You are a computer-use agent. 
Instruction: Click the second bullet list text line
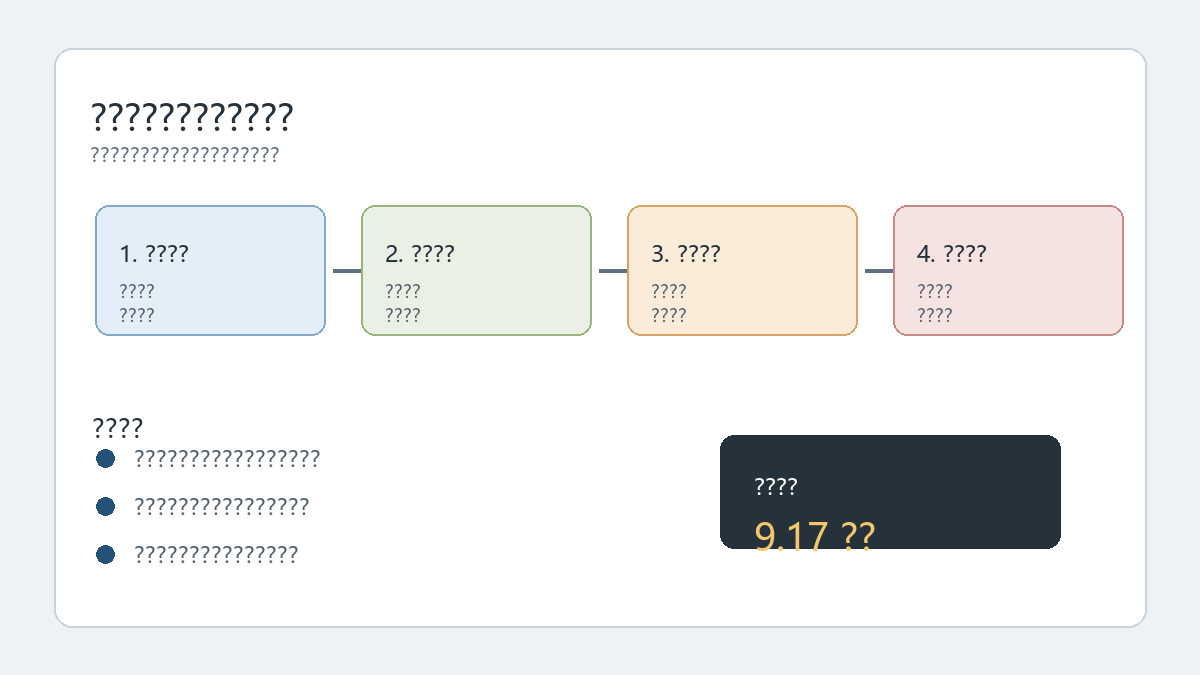[x=222, y=506]
